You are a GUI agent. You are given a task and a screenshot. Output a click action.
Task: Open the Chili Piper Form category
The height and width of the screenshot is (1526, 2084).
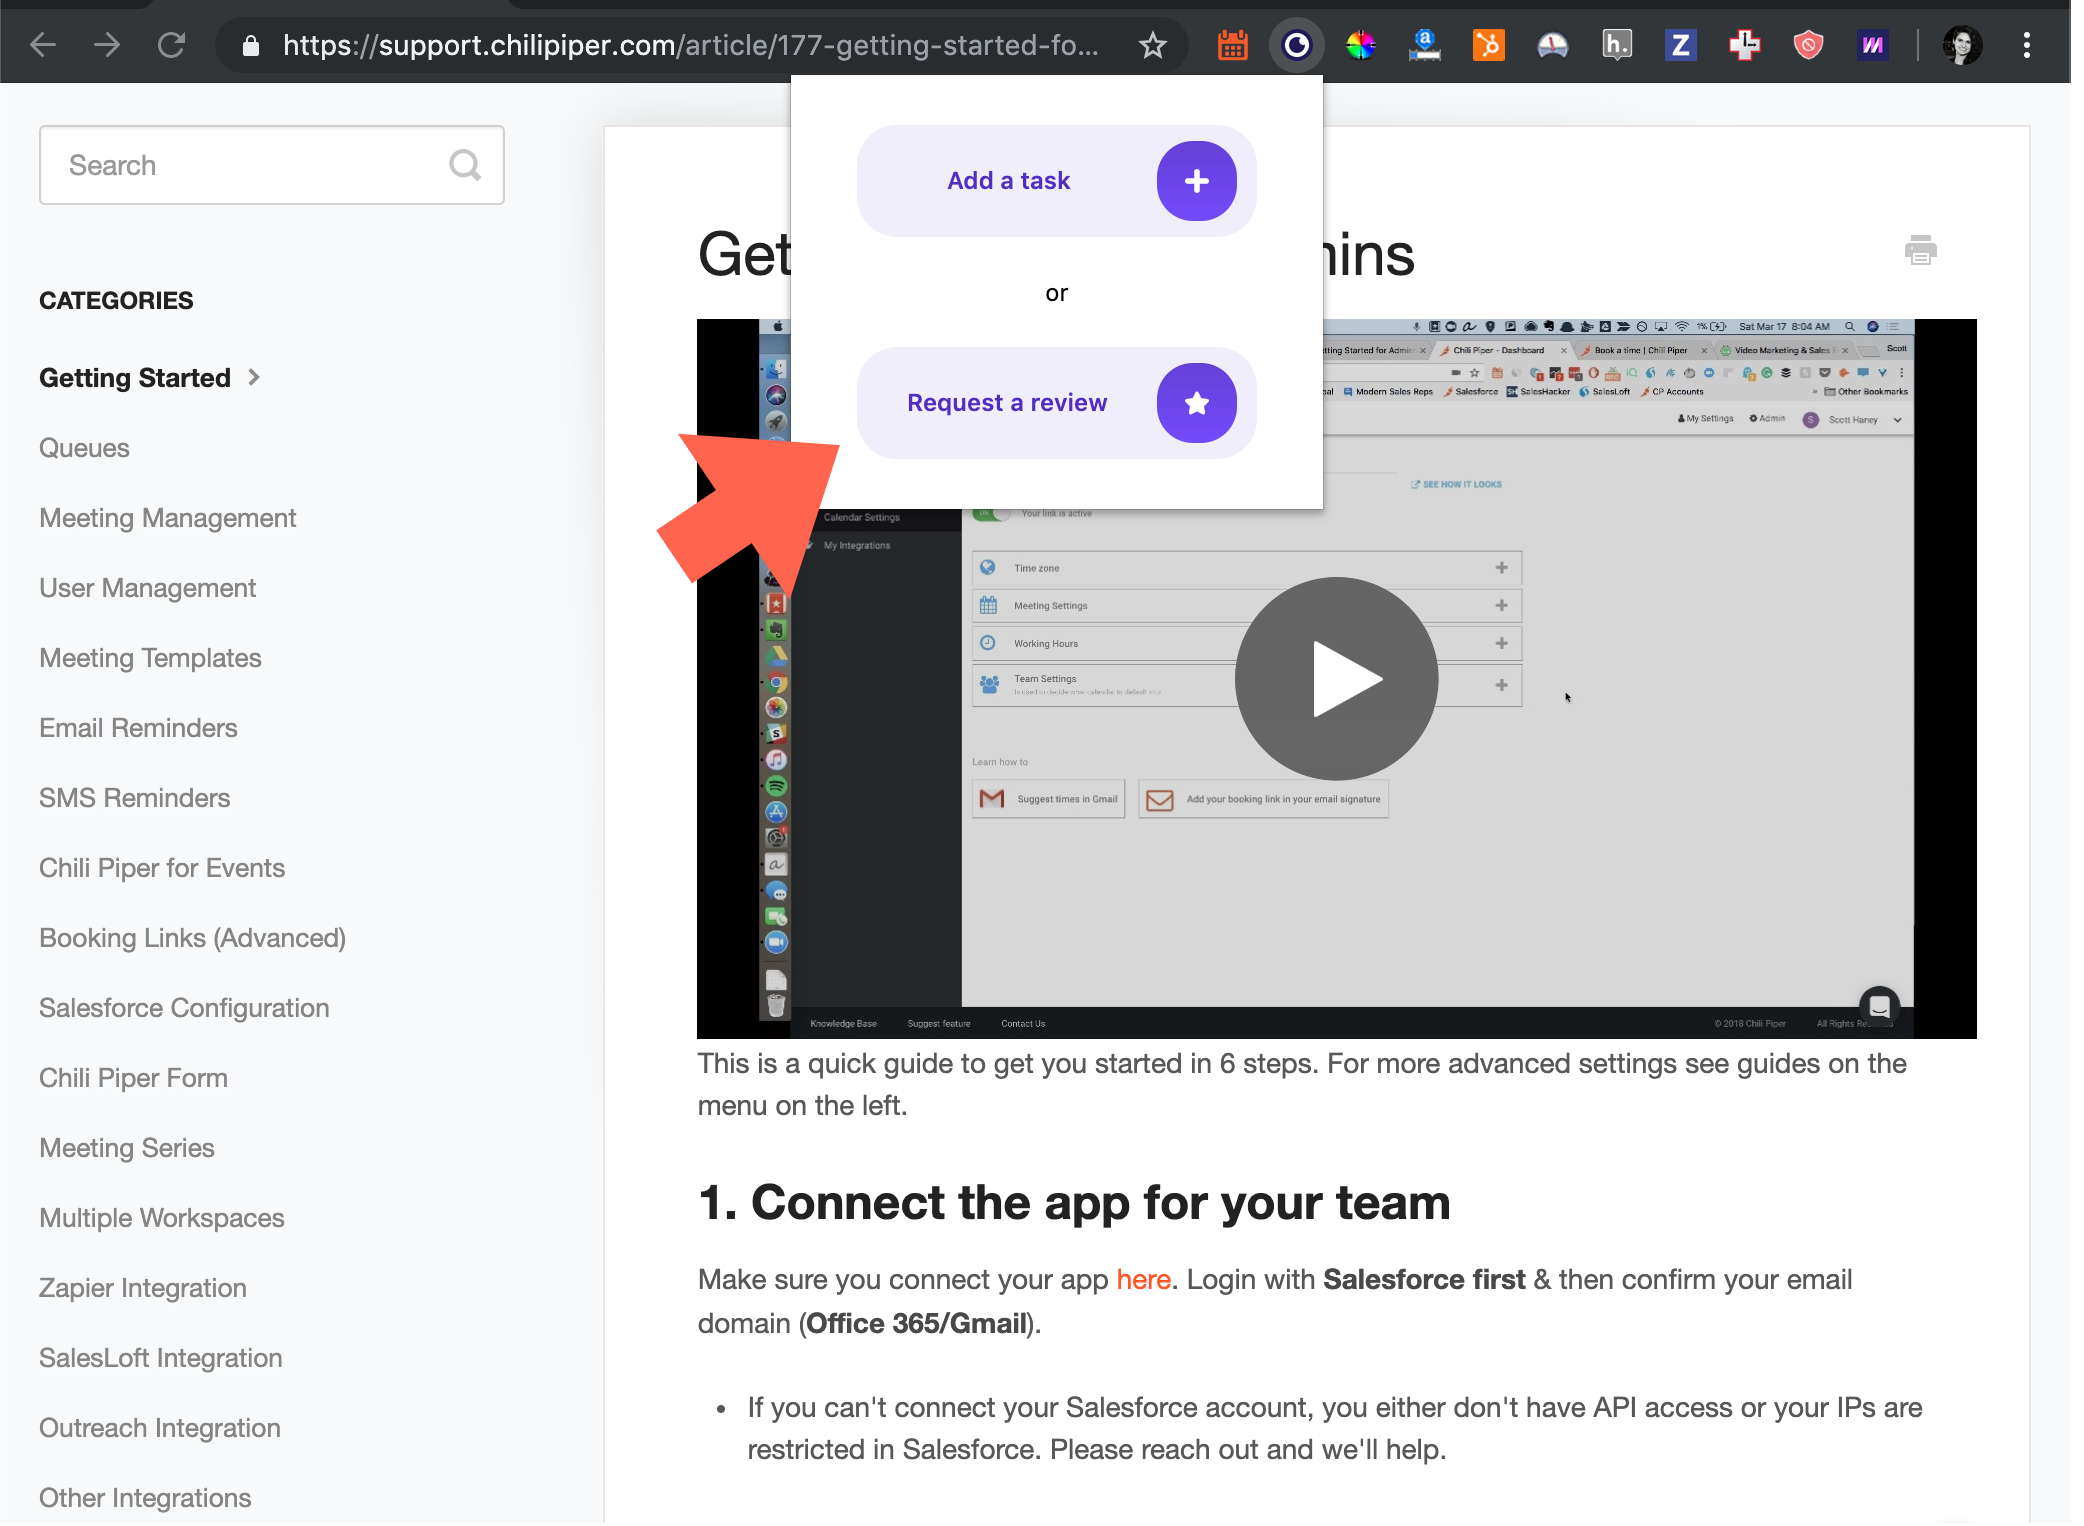(x=134, y=1078)
